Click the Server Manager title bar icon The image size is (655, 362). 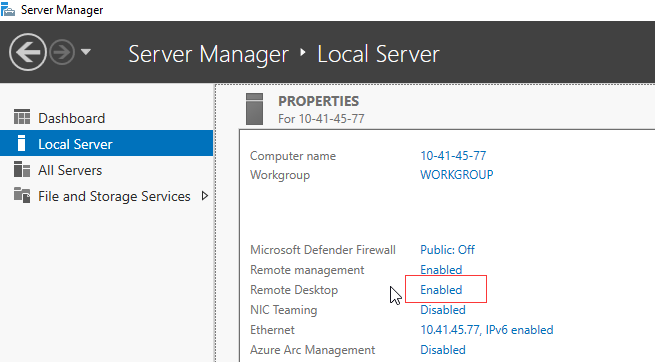point(8,9)
